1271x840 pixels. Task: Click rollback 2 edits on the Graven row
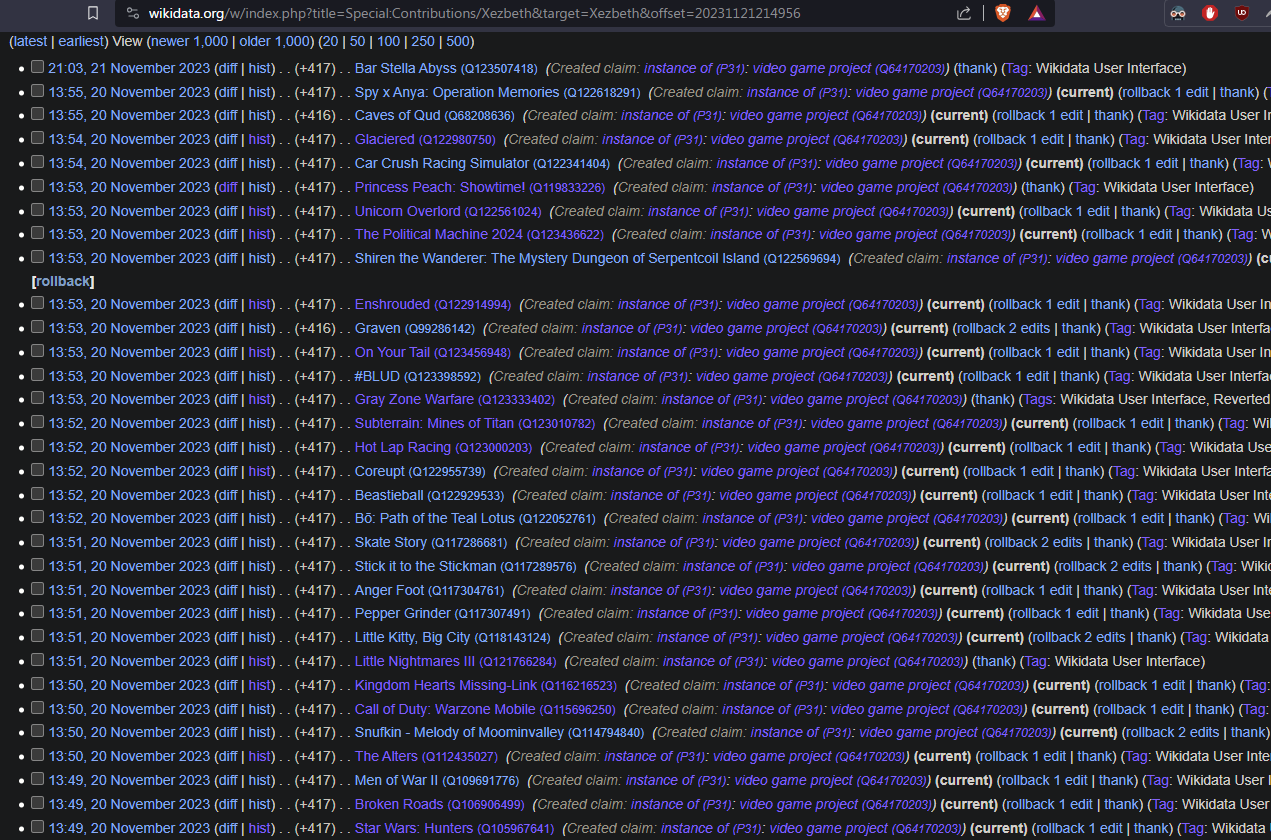pos(1004,328)
